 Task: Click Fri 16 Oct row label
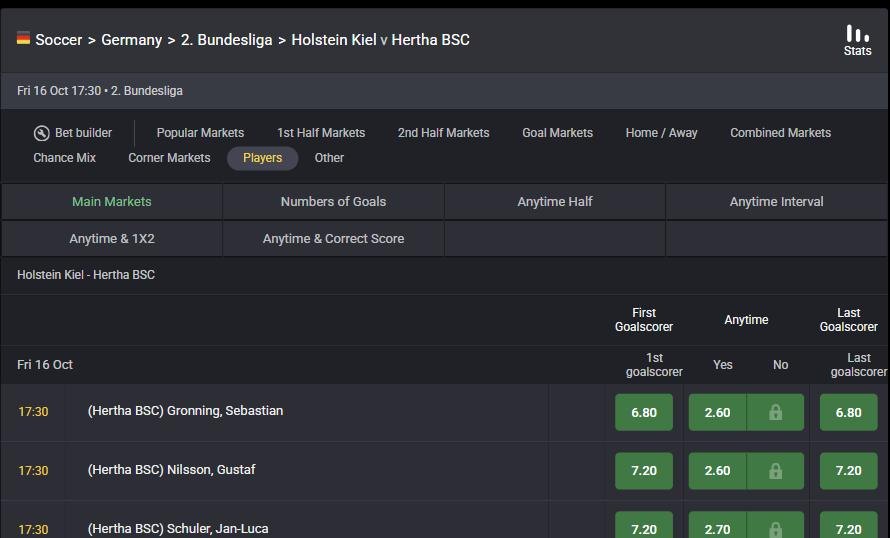(45, 365)
